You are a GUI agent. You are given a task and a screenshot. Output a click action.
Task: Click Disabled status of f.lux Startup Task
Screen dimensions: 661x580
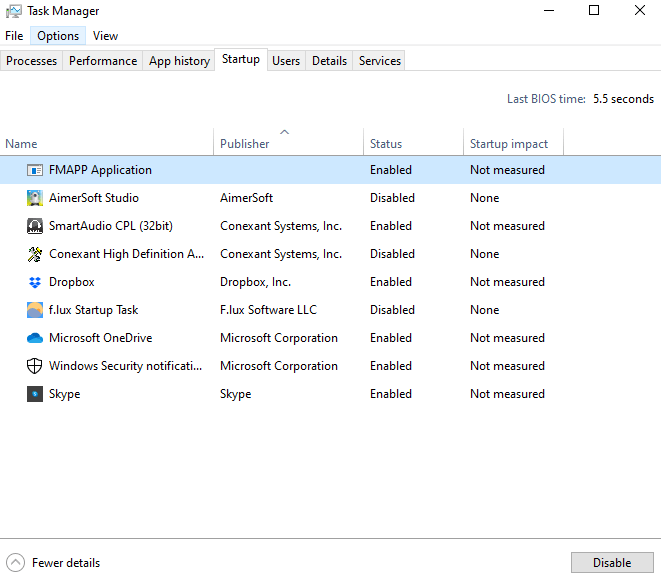[392, 310]
